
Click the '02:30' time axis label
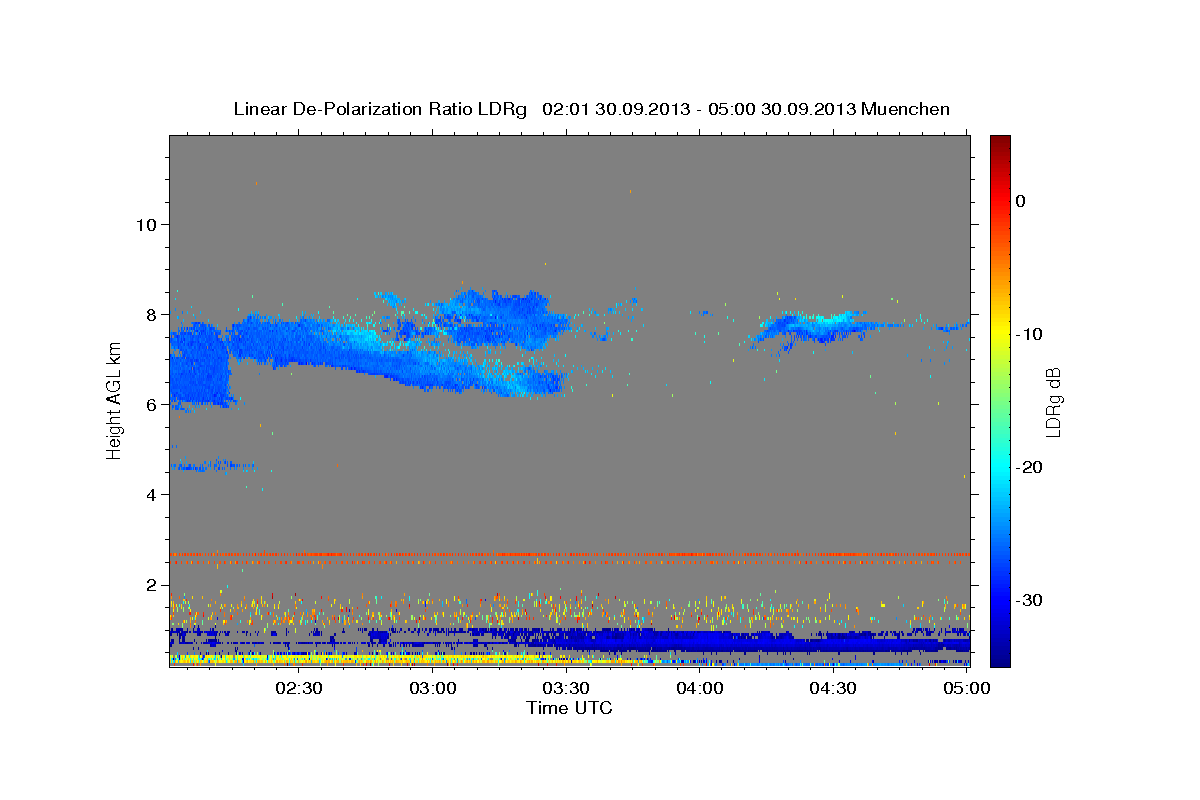300,688
